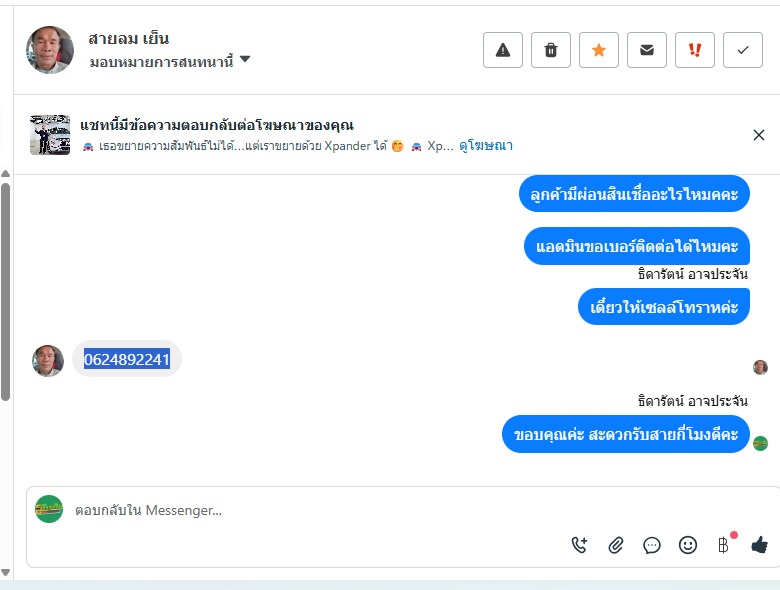
Task: Focus the Messenger reply input field
Action: tap(300, 510)
